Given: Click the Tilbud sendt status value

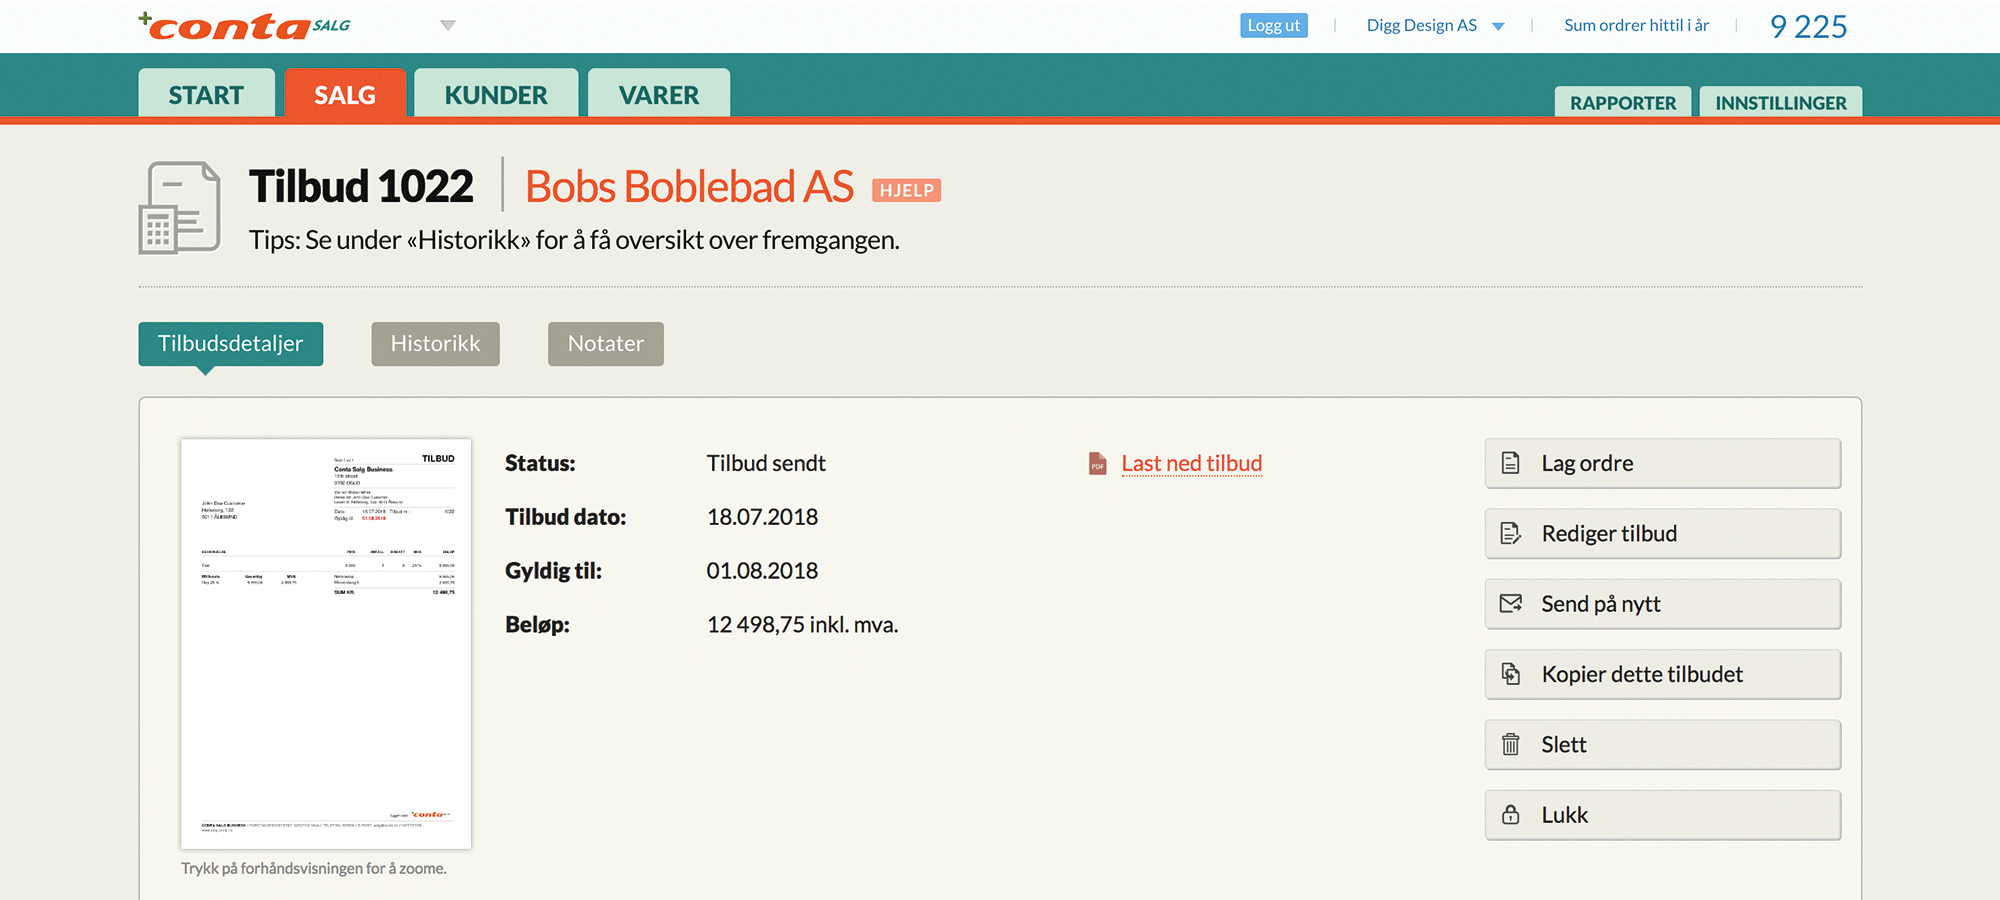Looking at the screenshot, I should (x=766, y=463).
